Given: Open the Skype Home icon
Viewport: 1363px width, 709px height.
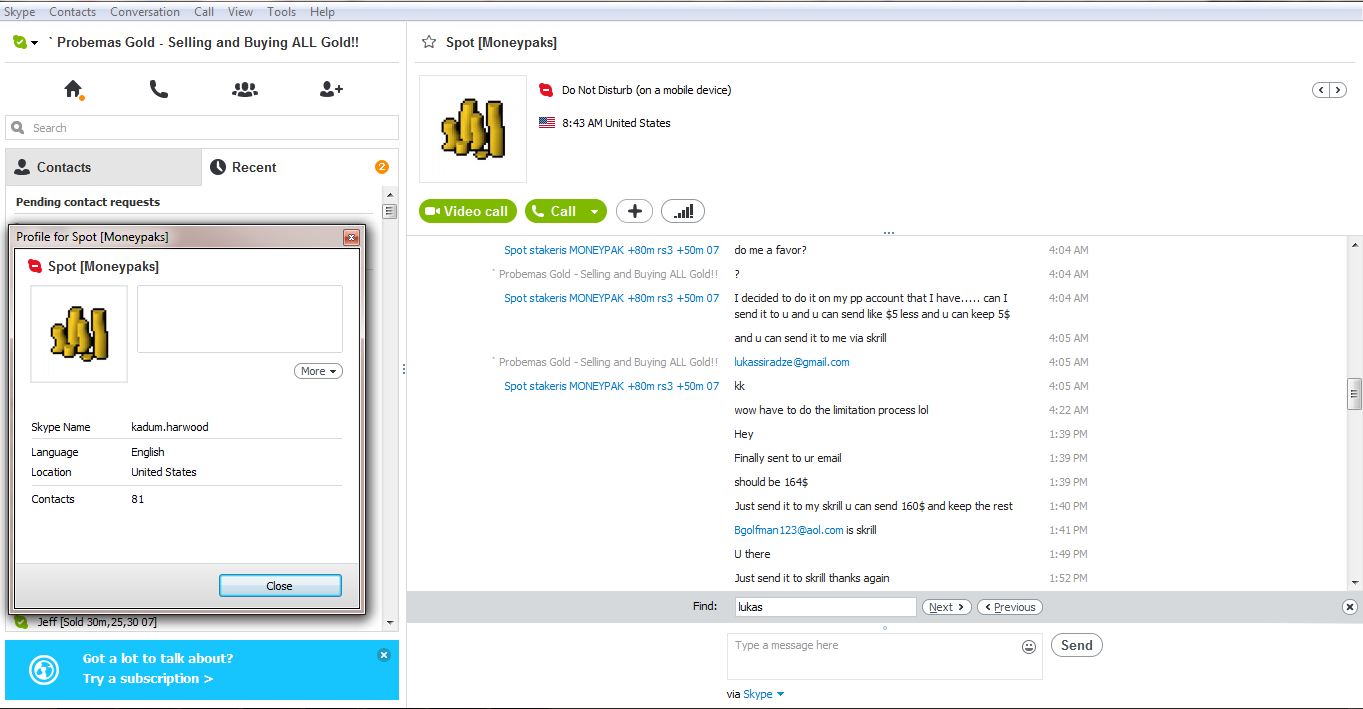Looking at the screenshot, I should [73, 89].
